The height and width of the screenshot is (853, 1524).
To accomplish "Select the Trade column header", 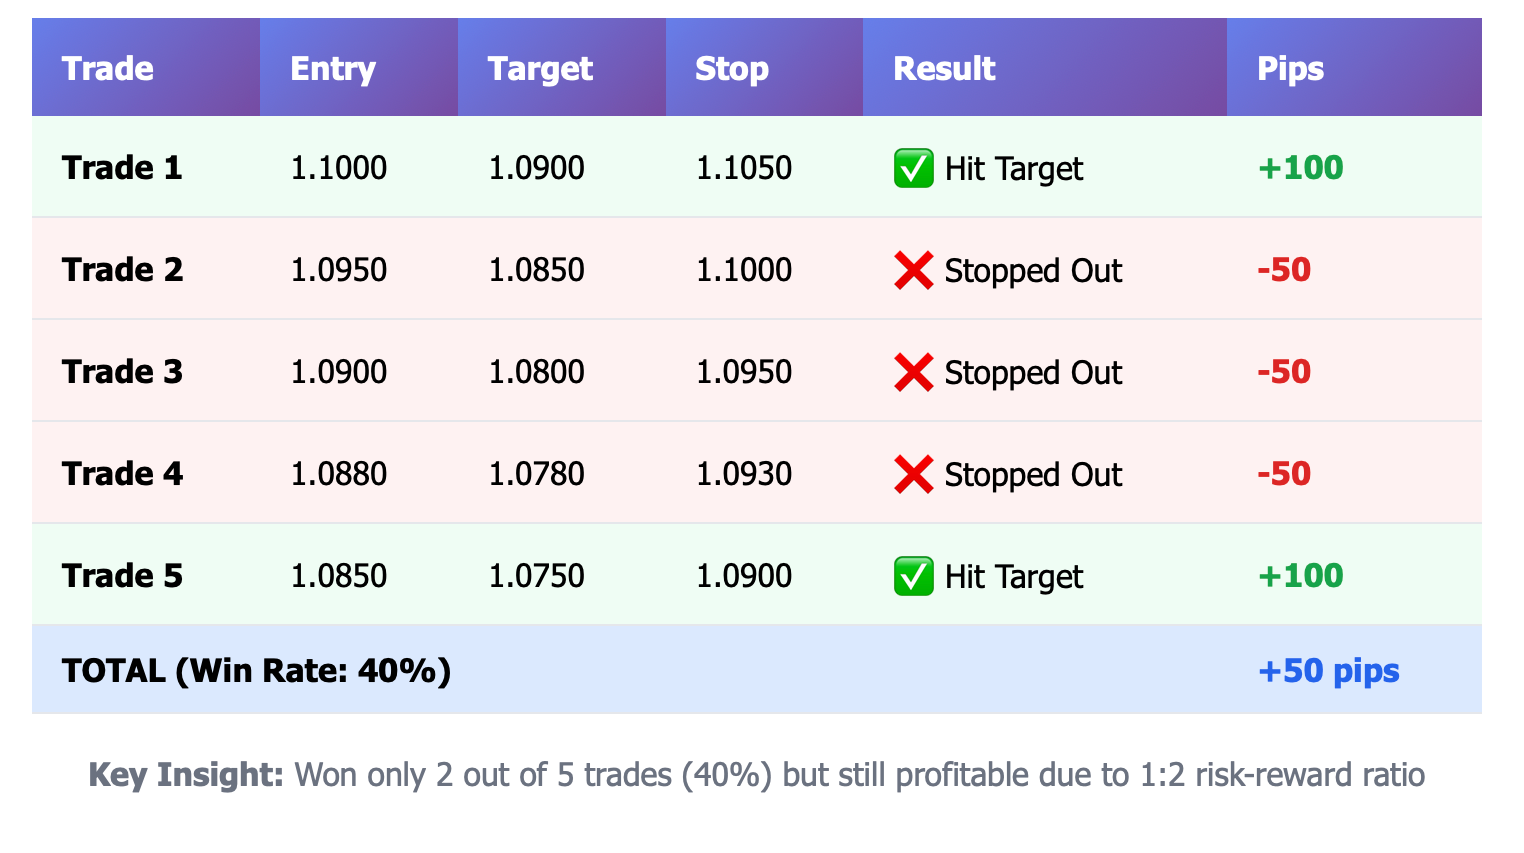I will click(x=108, y=68).
